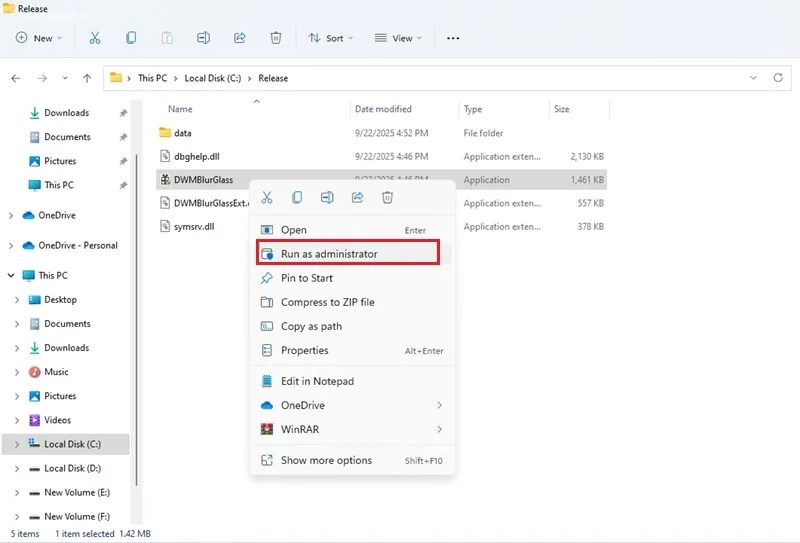Expand the address bar history dropdown
This screenshot has width=800, height=543.
(x=753, y=78)
